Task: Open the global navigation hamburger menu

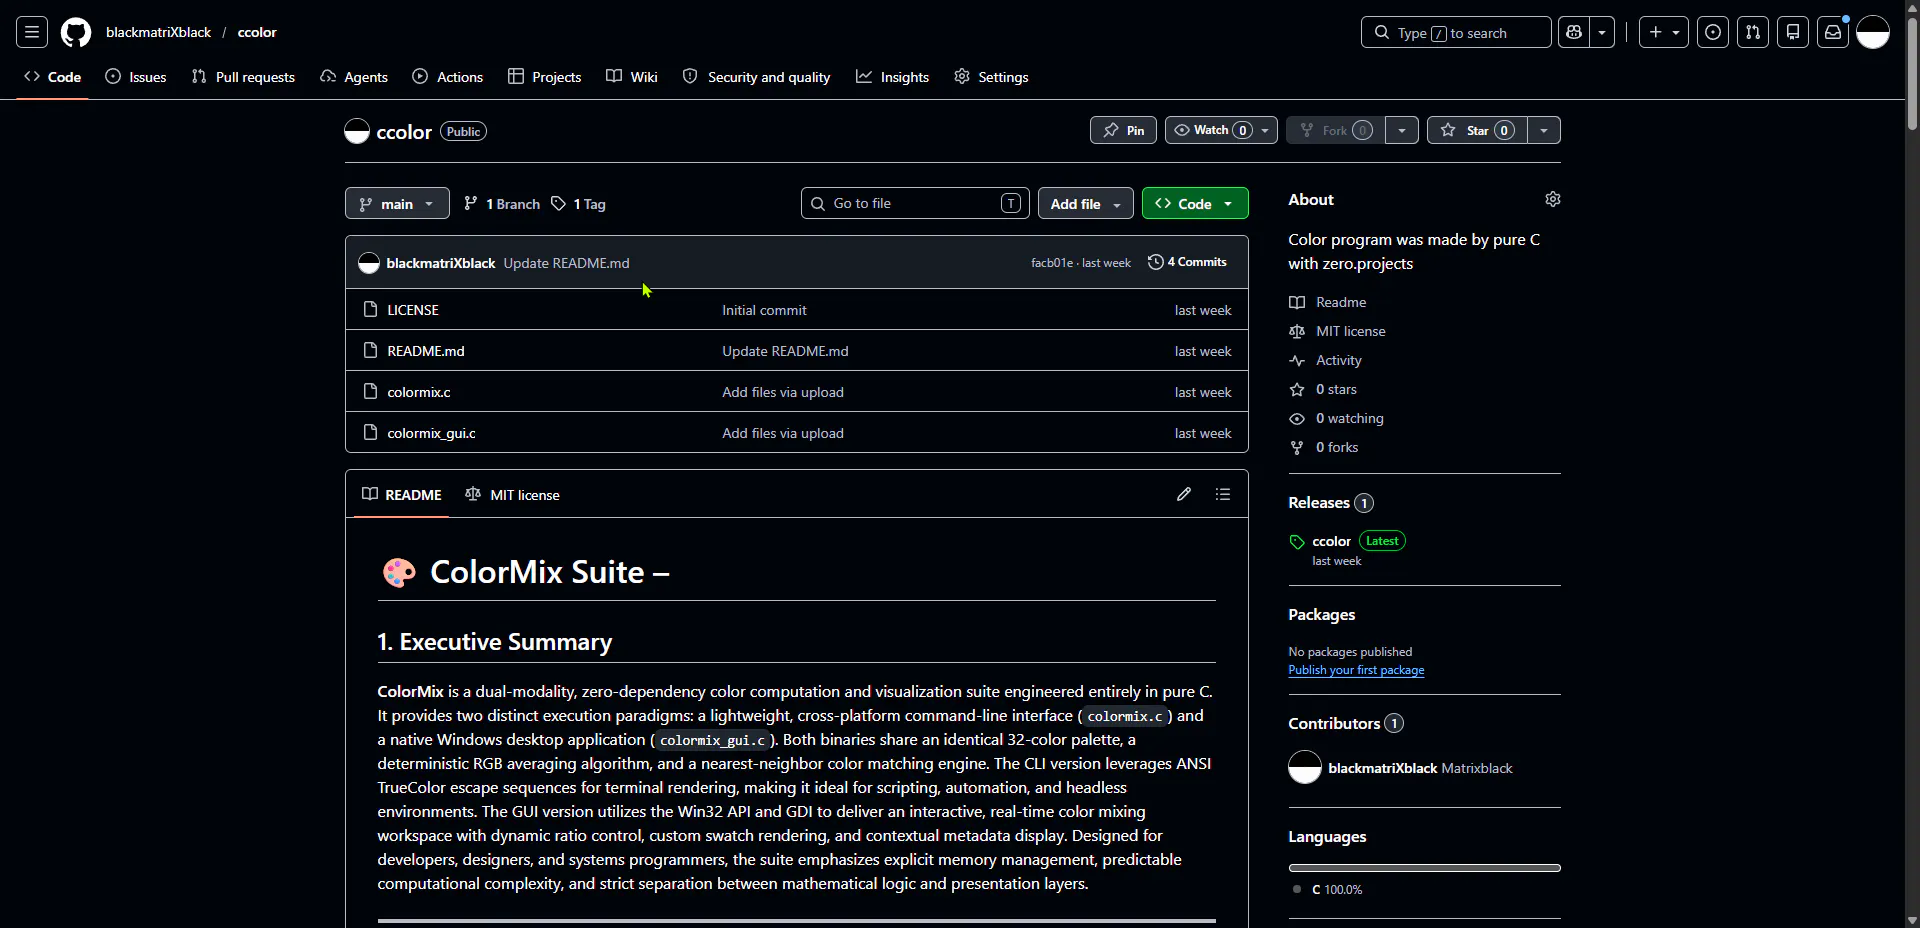Action: (32, 32)
